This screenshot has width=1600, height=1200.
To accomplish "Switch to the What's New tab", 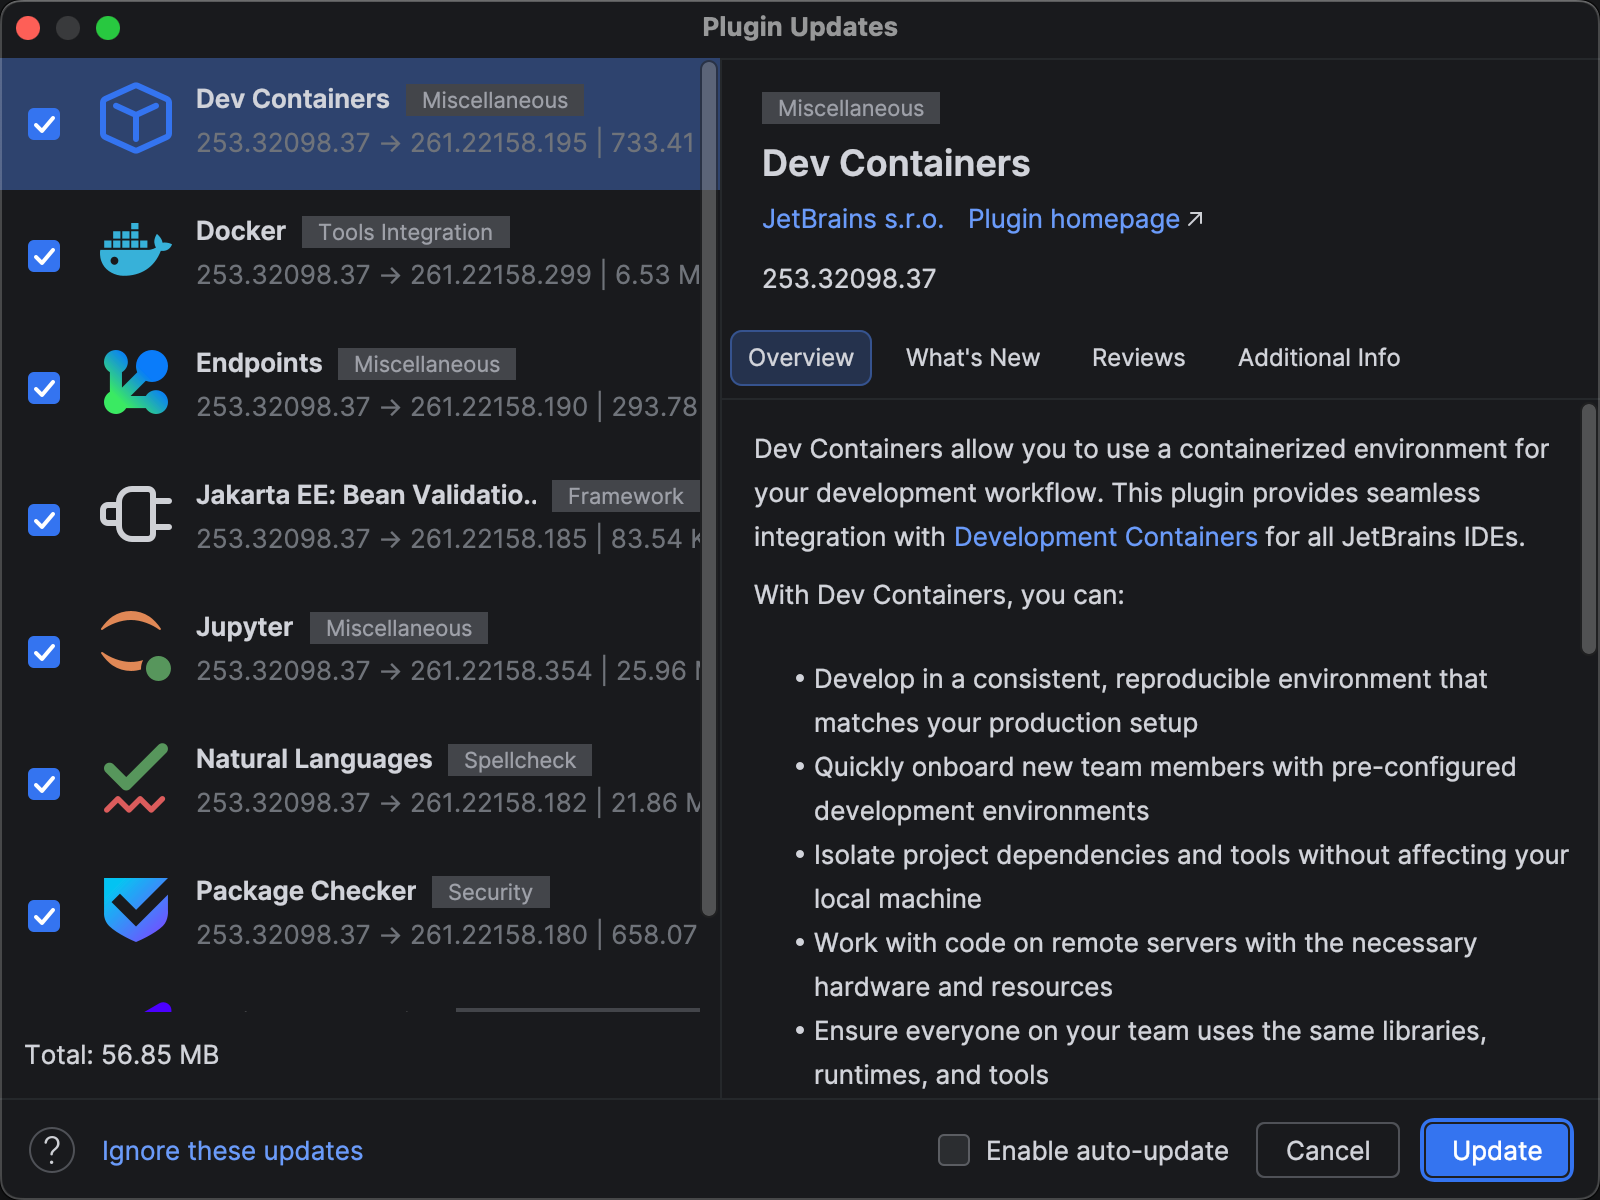I will click(x=972, y=357).
